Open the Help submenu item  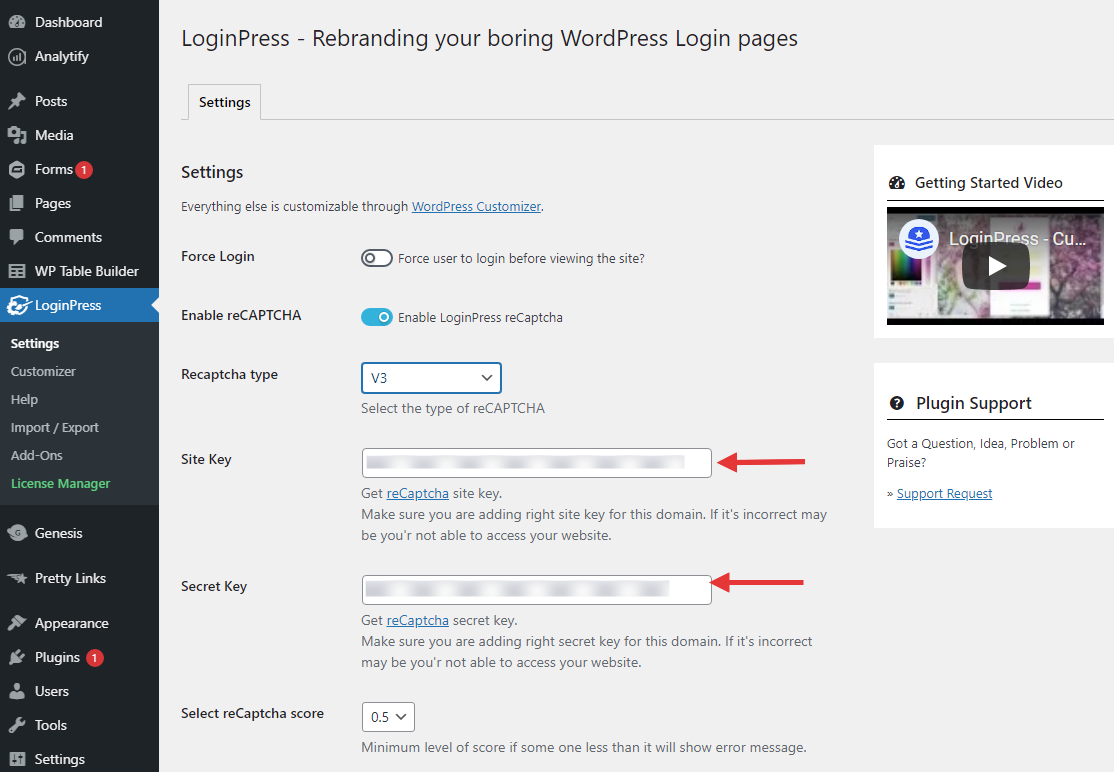pyautogui.click(x=24, y=399)
